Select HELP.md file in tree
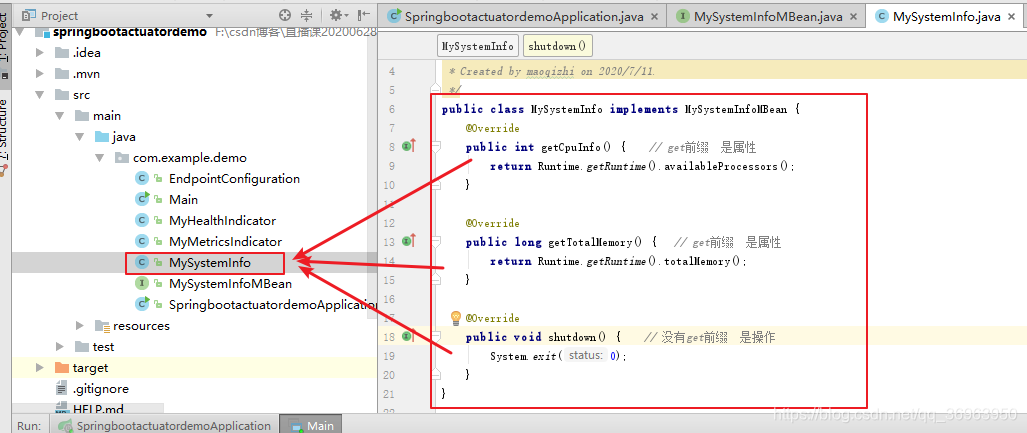The width and height of the screenshot is (1027, 433). [x=98, y=409]
